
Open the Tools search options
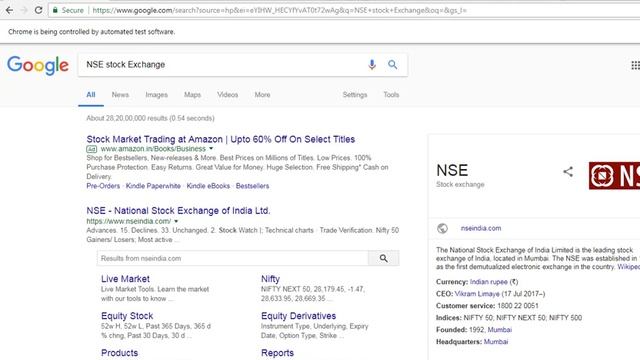[391, 95]
